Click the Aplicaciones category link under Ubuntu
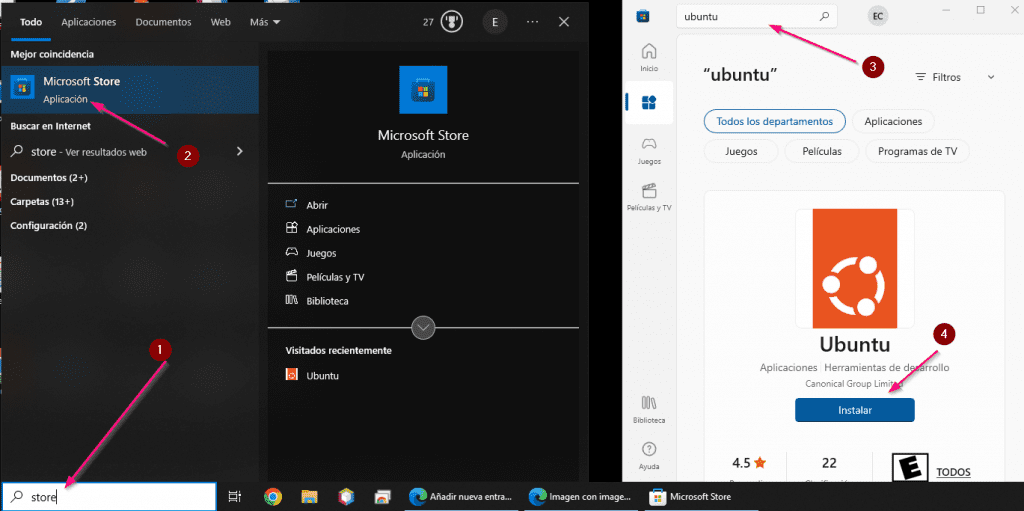The width and height of the screenshot is (1024, 511). tap(789, 367)
